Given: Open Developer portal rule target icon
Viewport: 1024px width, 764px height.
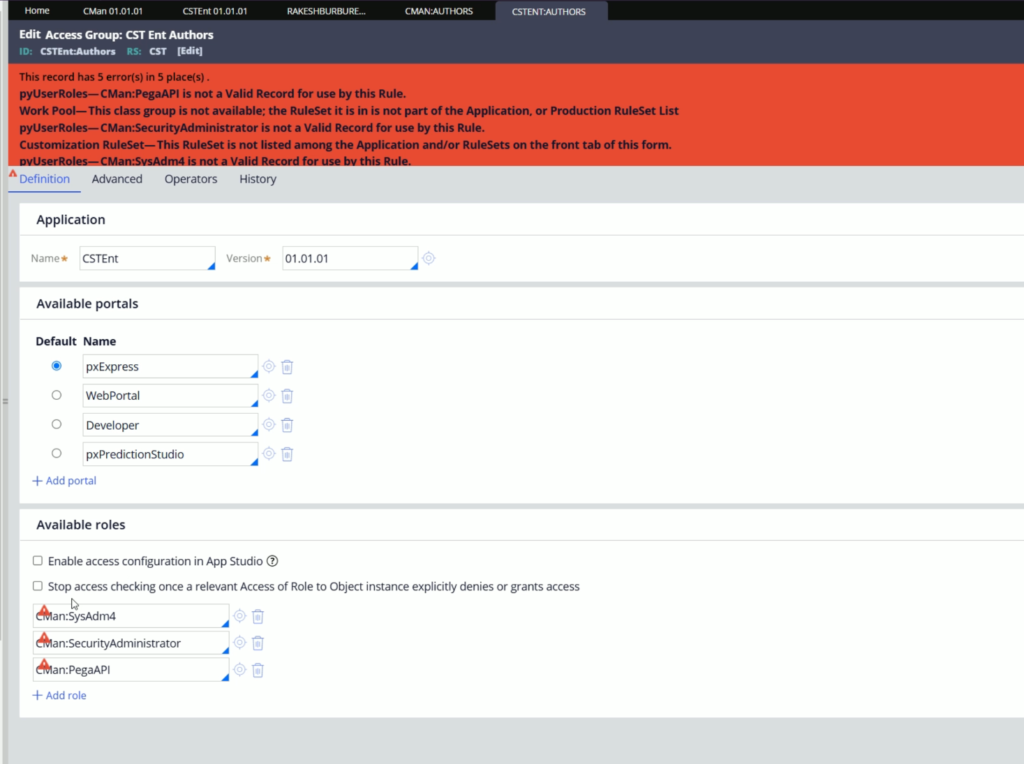Looking at the screenshot, I should tap(268, 424).
